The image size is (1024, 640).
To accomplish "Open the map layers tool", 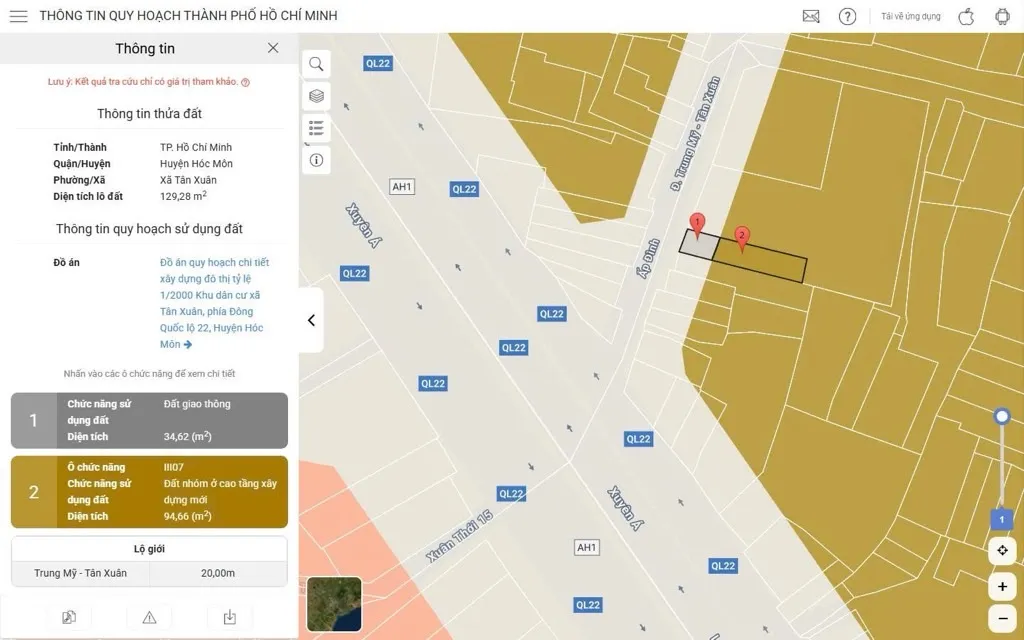I will (316, 96).
